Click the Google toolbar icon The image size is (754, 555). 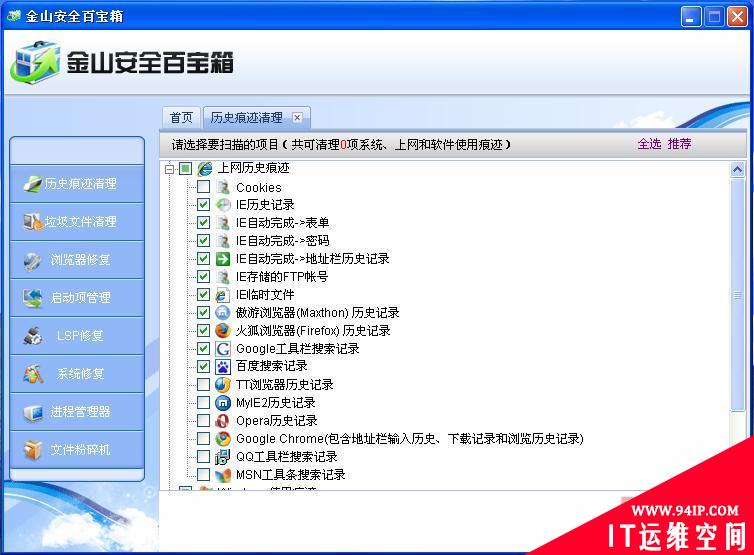tap(223, 349)
